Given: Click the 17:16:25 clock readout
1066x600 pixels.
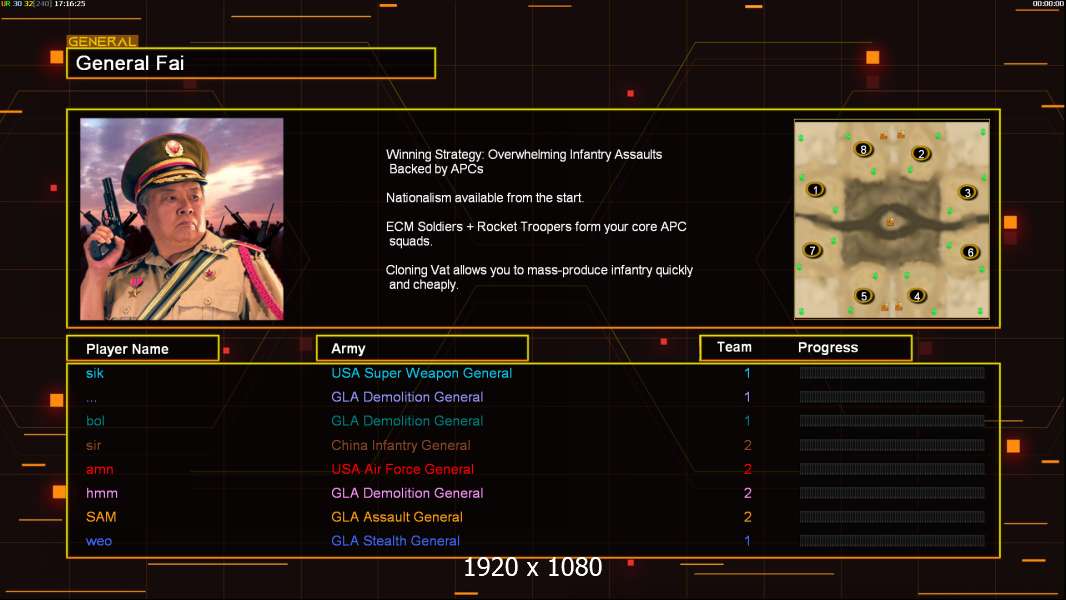Looking at the screenshot, I should click(x=70, y=4).
